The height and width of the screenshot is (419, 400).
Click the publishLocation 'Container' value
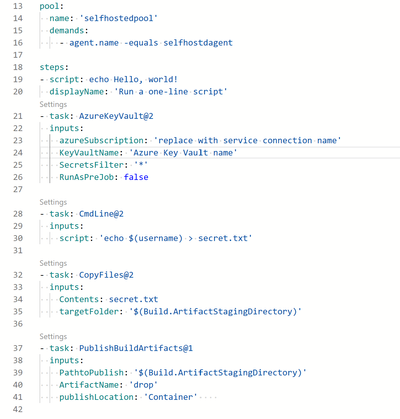click(170, 397)
